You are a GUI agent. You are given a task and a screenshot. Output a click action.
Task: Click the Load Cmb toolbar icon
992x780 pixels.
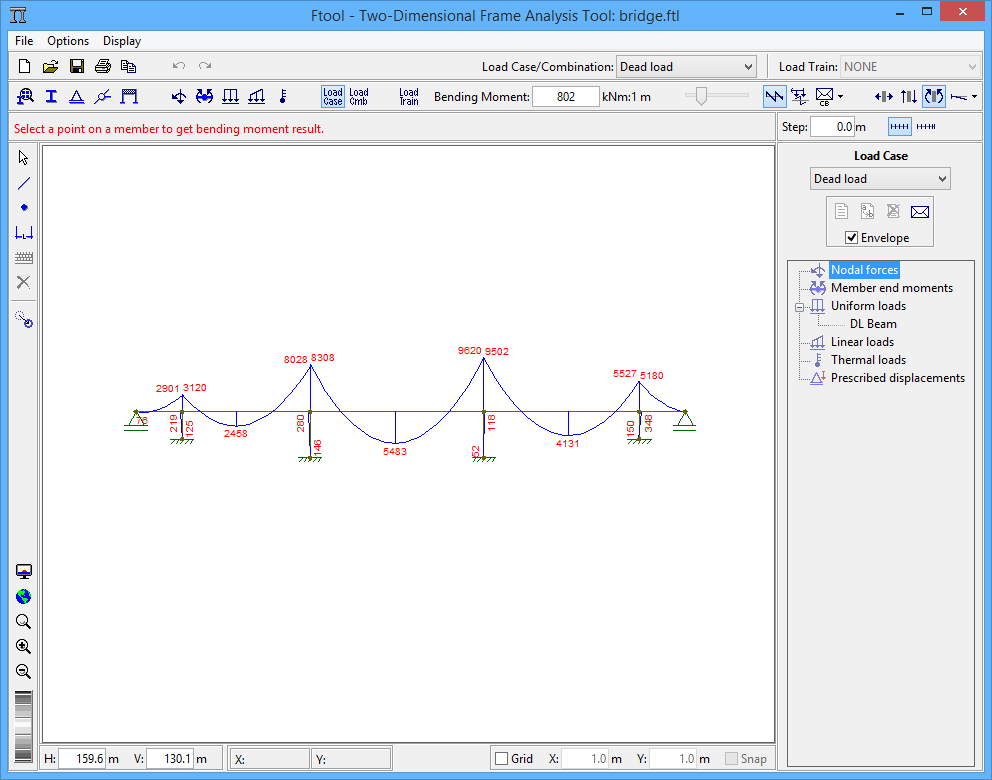(357, 94)
